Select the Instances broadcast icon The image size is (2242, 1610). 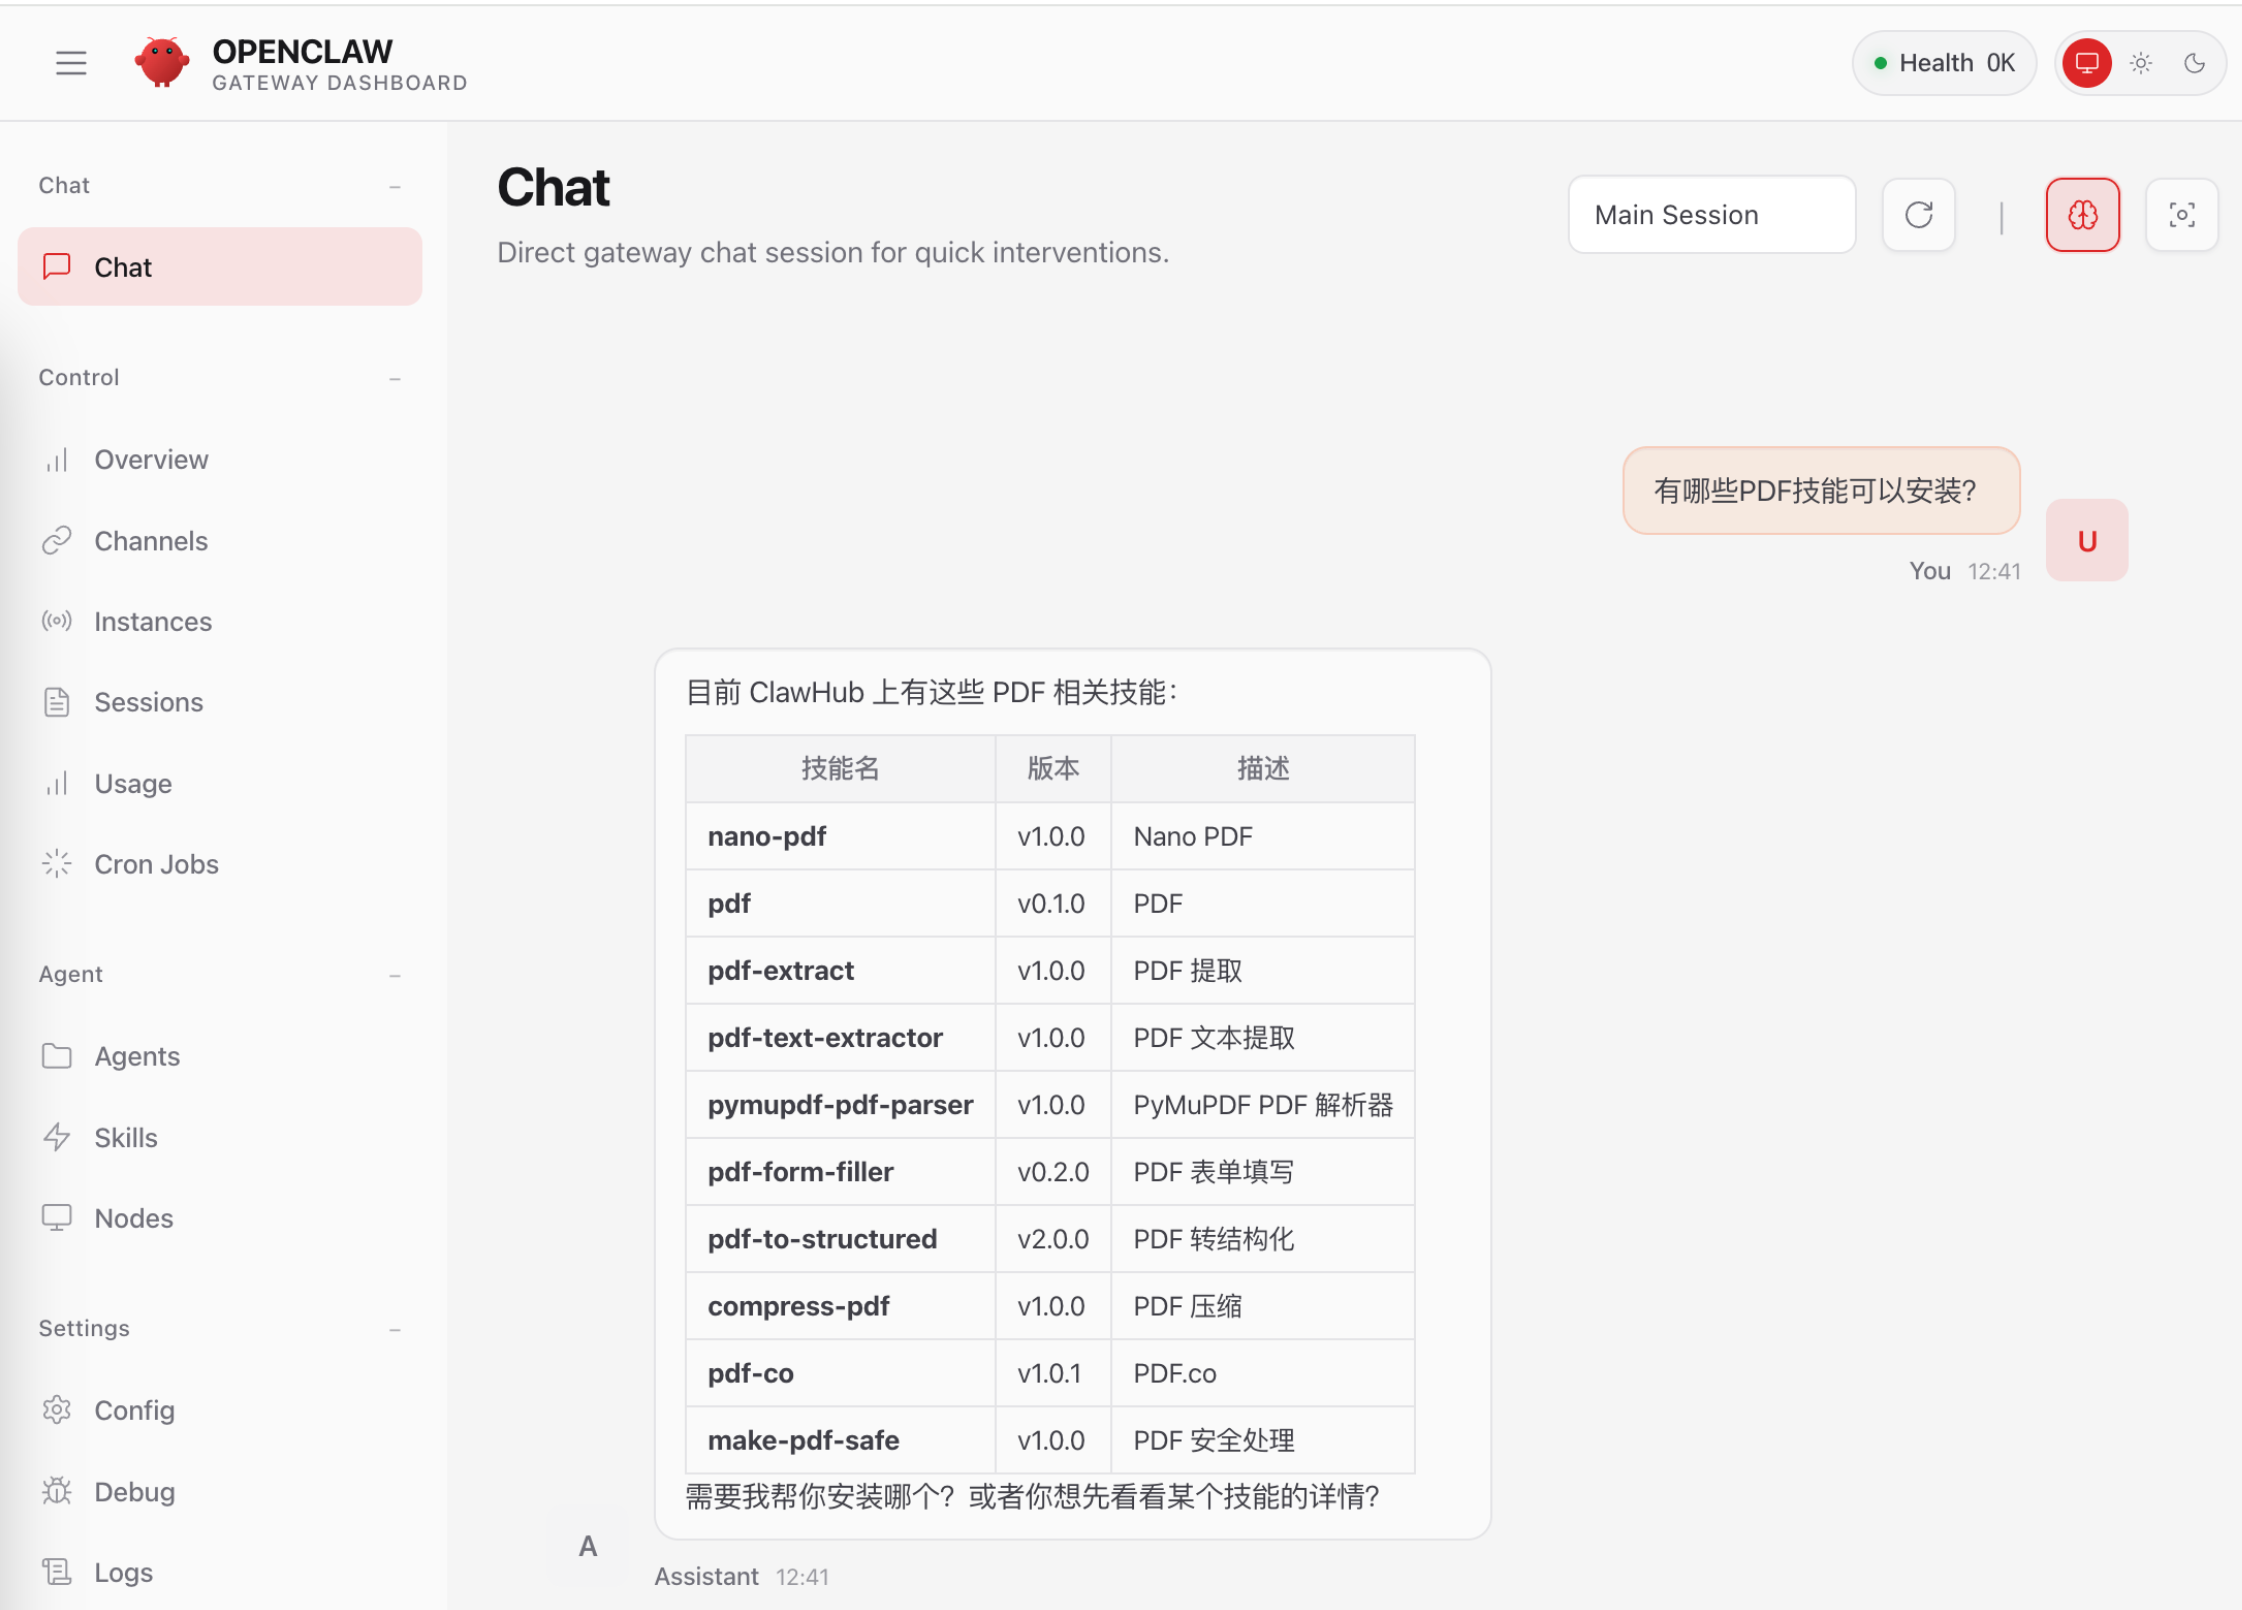click(56, 621)
